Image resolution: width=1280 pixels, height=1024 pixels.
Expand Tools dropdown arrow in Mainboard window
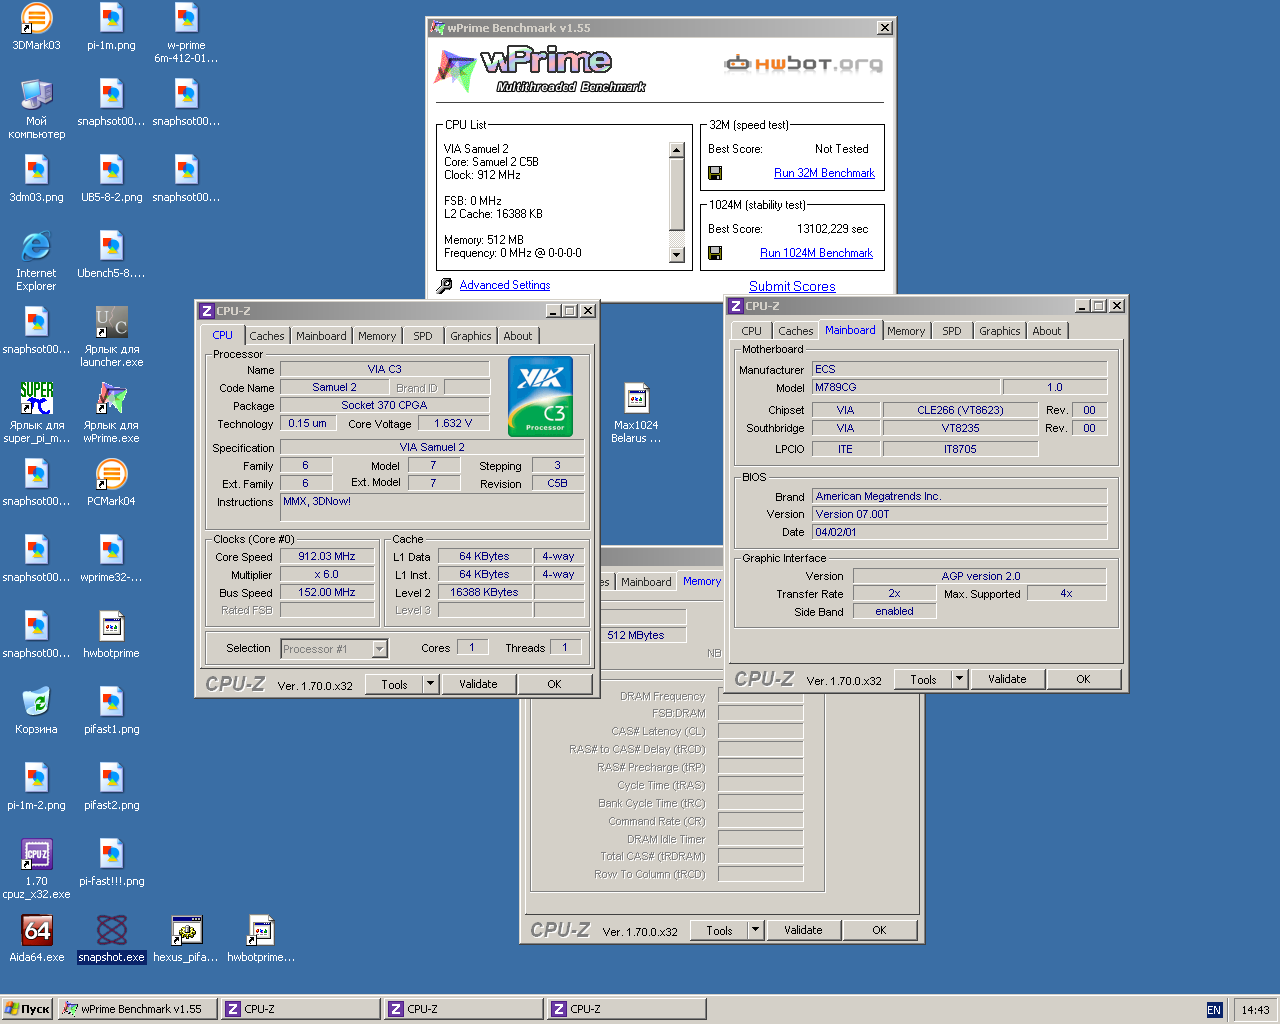960,679
